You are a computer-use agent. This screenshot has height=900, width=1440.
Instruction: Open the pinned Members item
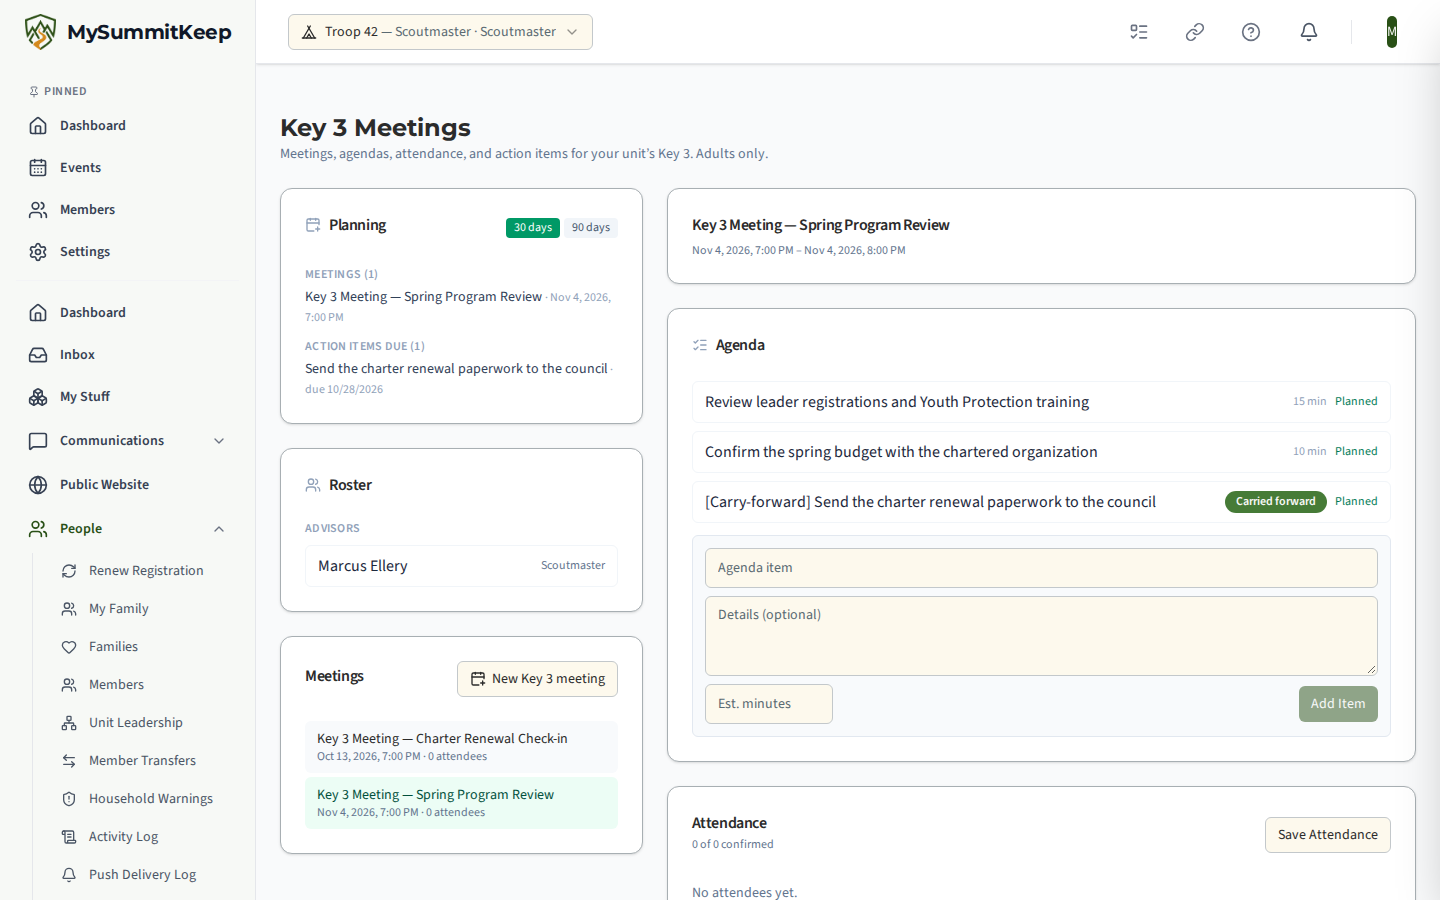point(128,210)
